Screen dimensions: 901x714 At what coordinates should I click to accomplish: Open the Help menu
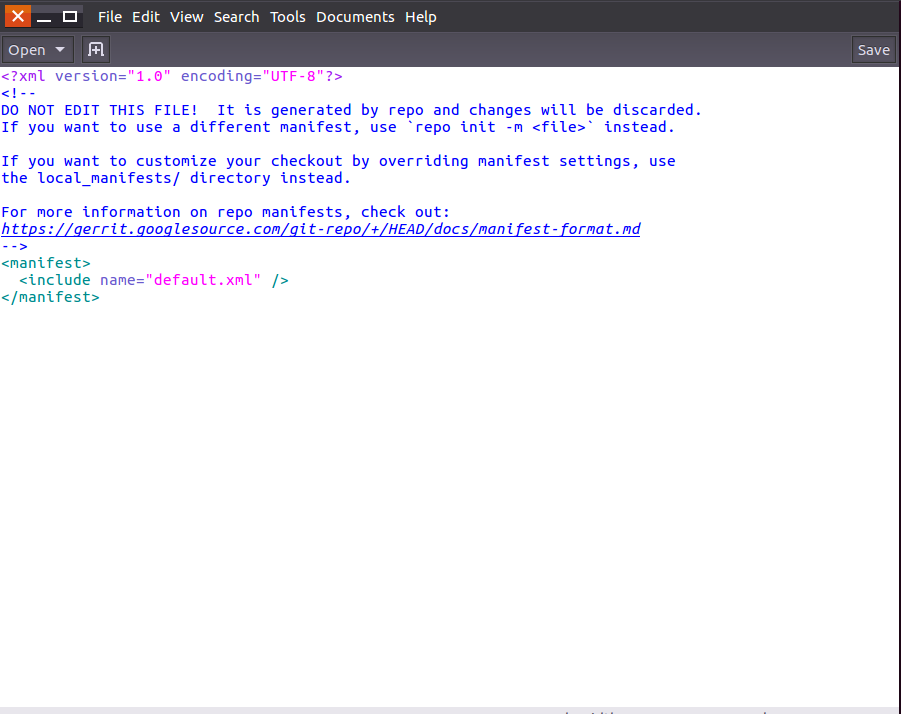[421, 17]
